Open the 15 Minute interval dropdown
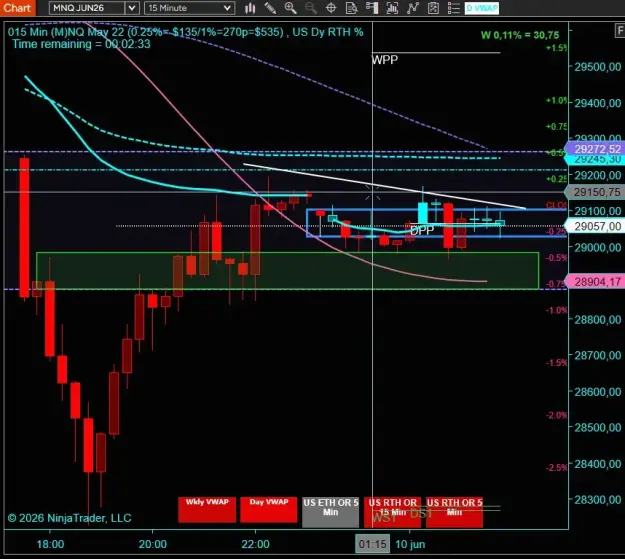Image resolution: width=625 pixels, height=559 pixels. [189, 8]
